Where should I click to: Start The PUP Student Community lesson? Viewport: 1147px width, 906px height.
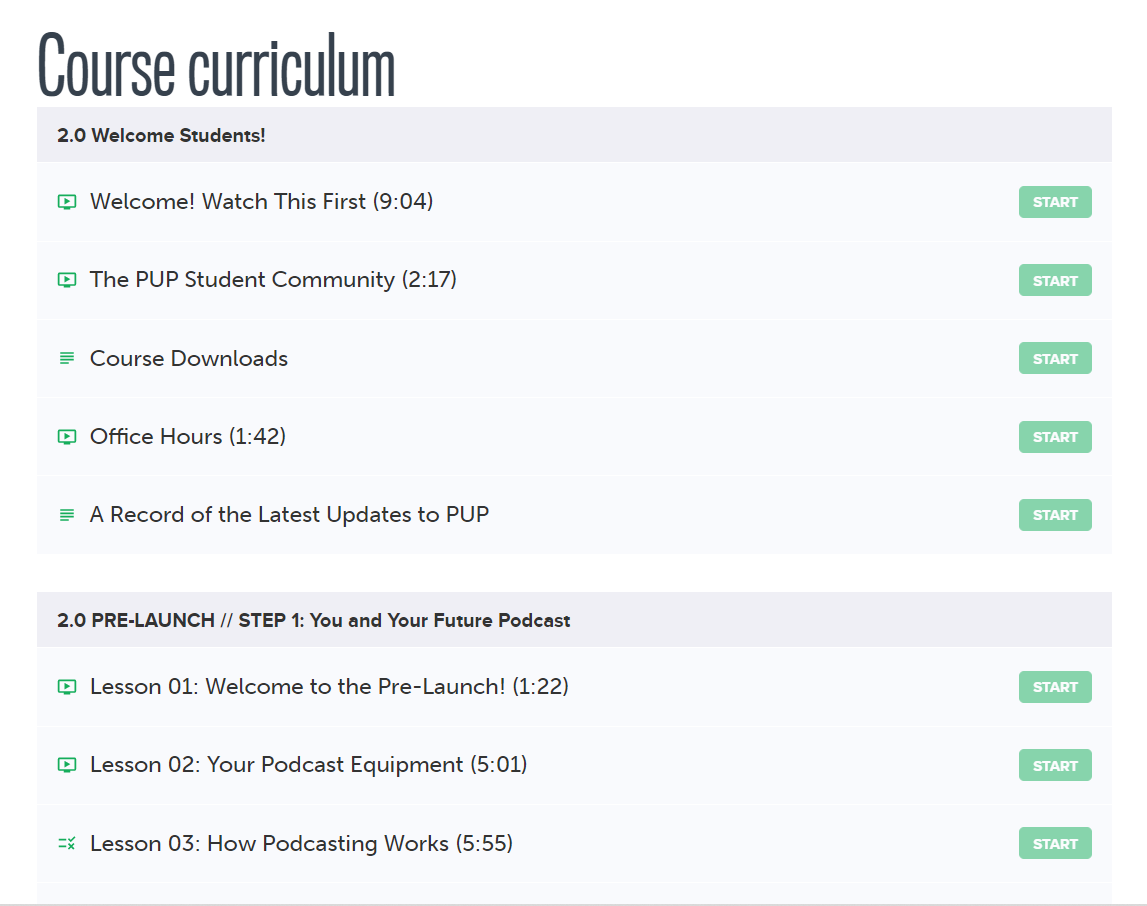(1055, 280)
